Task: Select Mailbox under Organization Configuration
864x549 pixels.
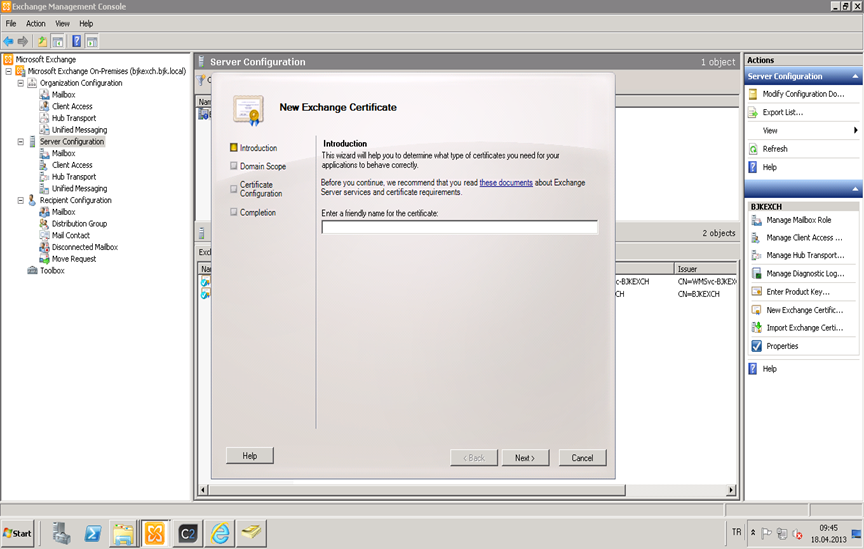Action: (63, 95)
